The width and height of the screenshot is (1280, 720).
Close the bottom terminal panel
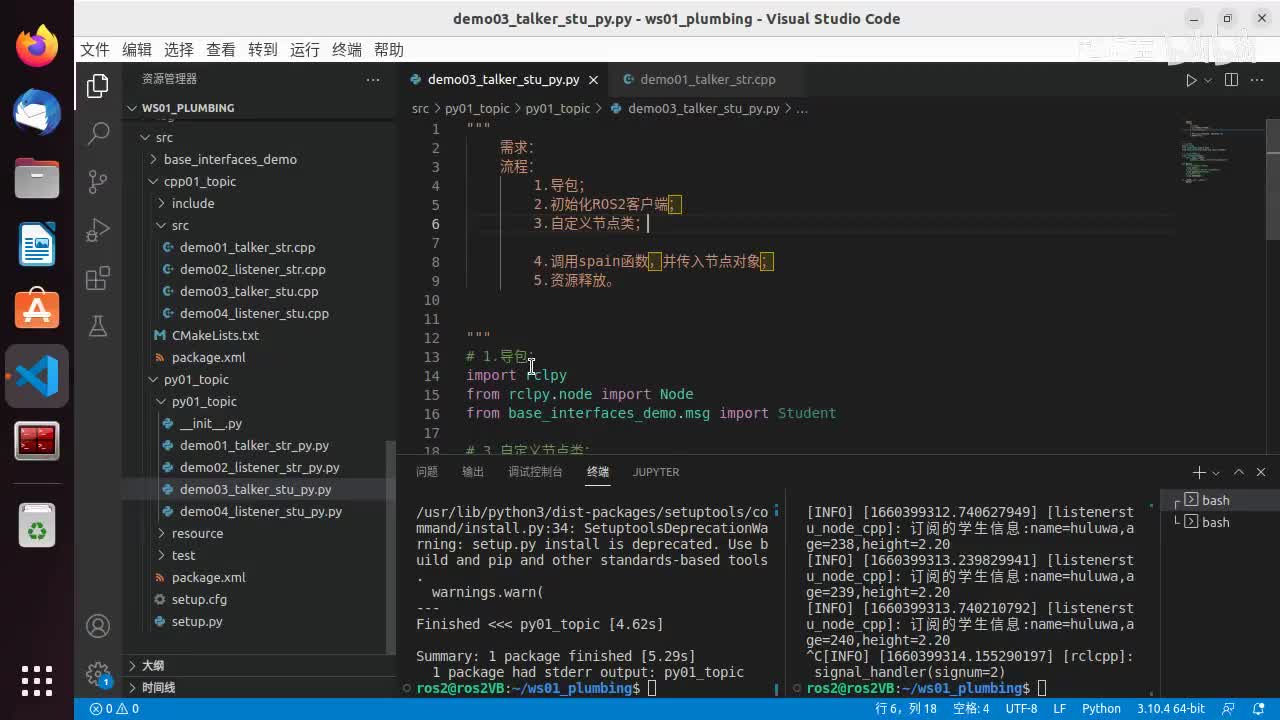pos(1261,472)
